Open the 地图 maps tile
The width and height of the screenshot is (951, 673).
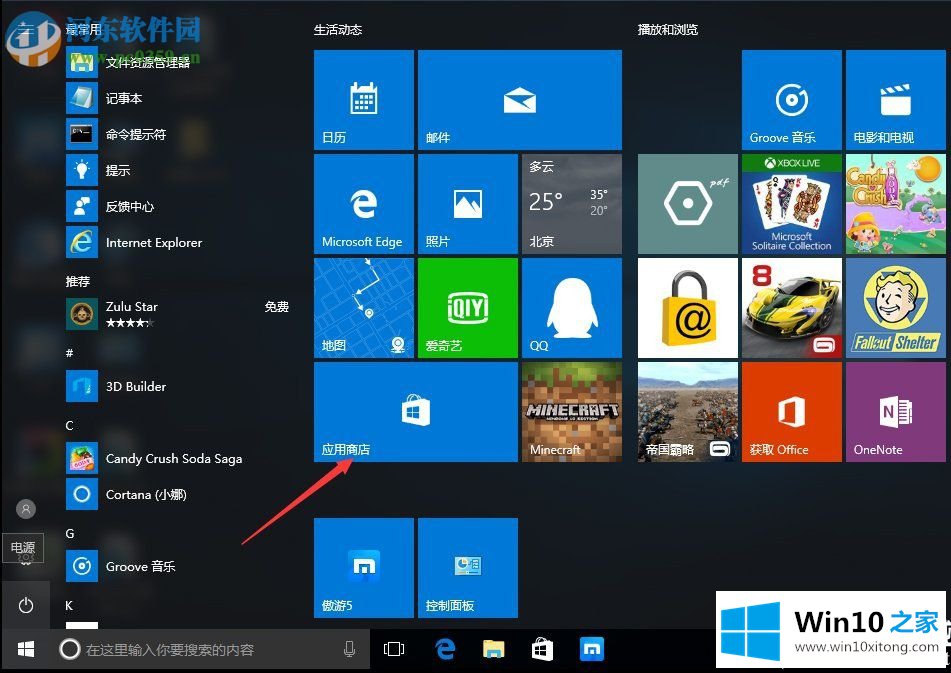[x=364, y=308]
